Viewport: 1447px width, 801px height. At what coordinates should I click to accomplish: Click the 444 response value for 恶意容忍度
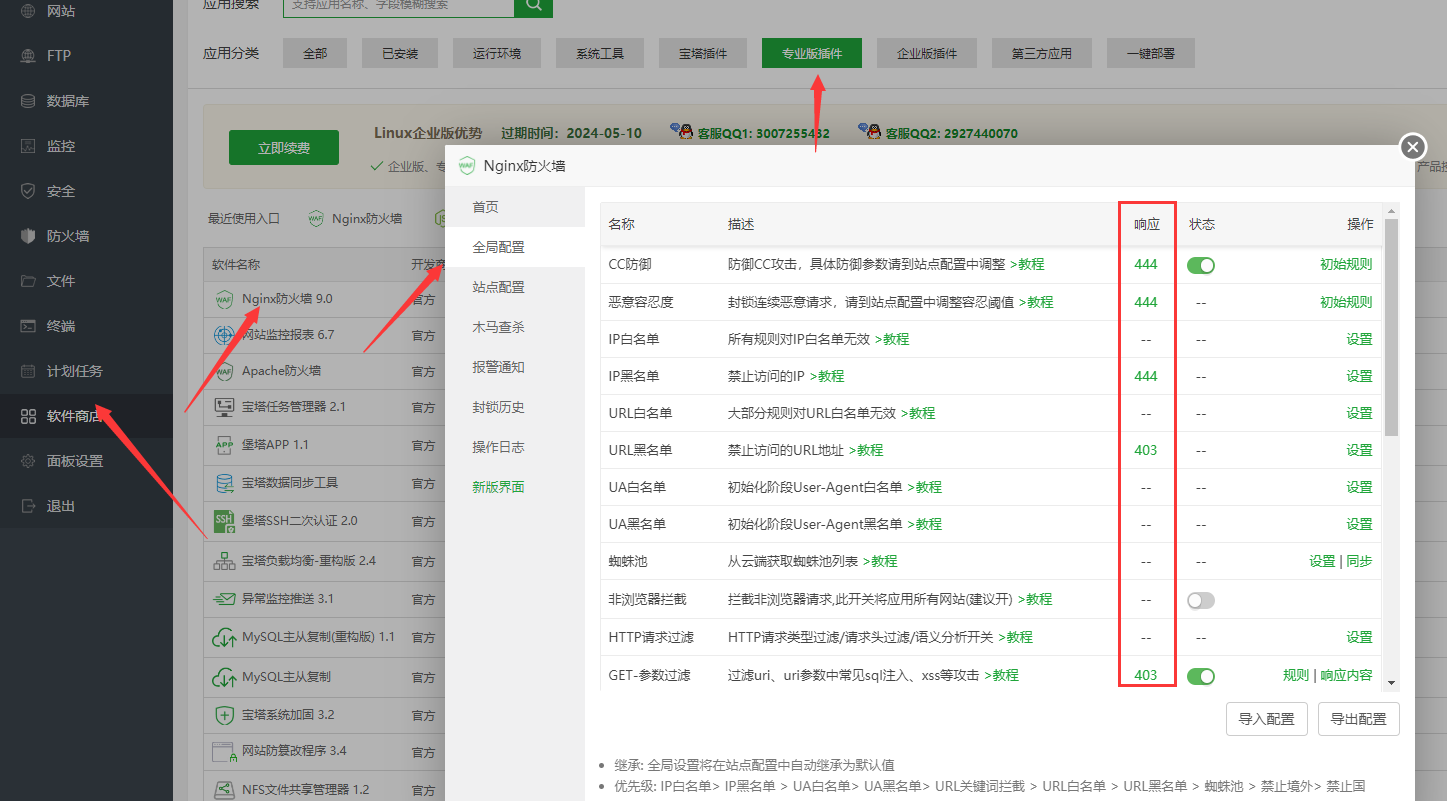(x=1146, y=302)
